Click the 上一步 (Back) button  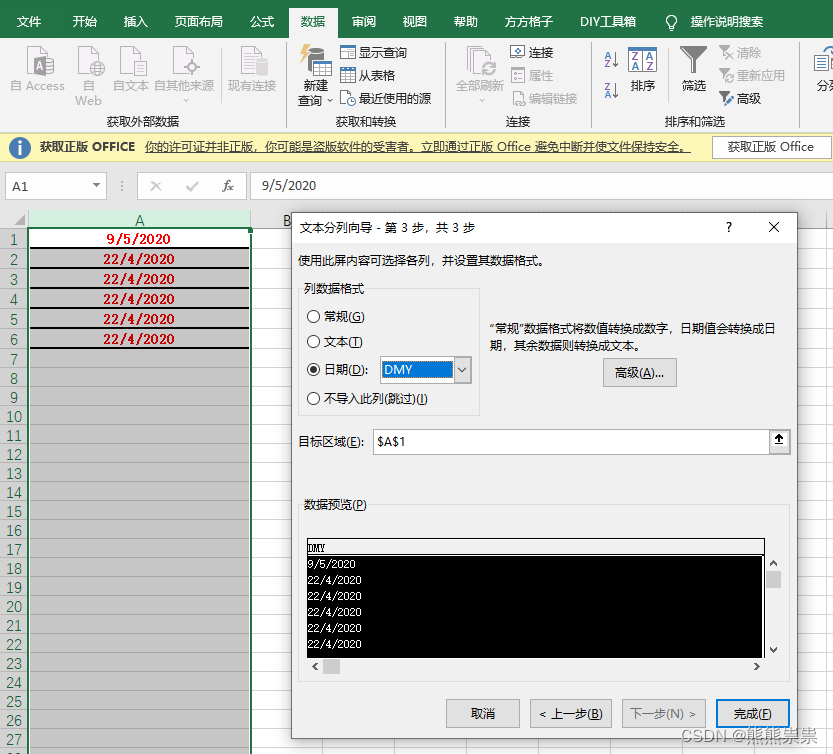[x=570, y=713]
